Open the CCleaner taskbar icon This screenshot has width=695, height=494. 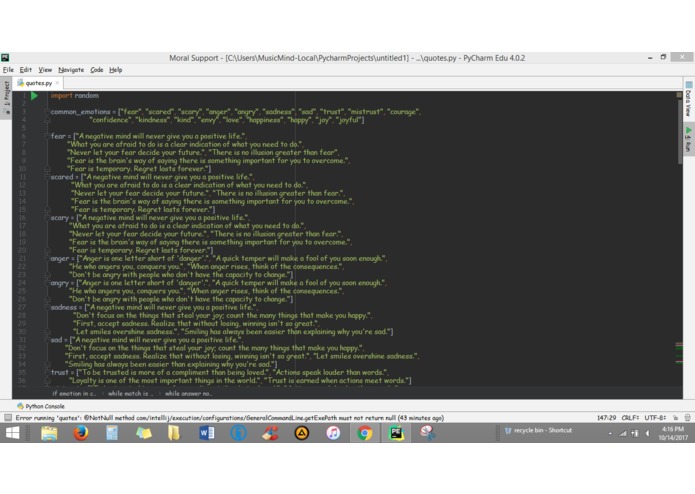point(270,433)
